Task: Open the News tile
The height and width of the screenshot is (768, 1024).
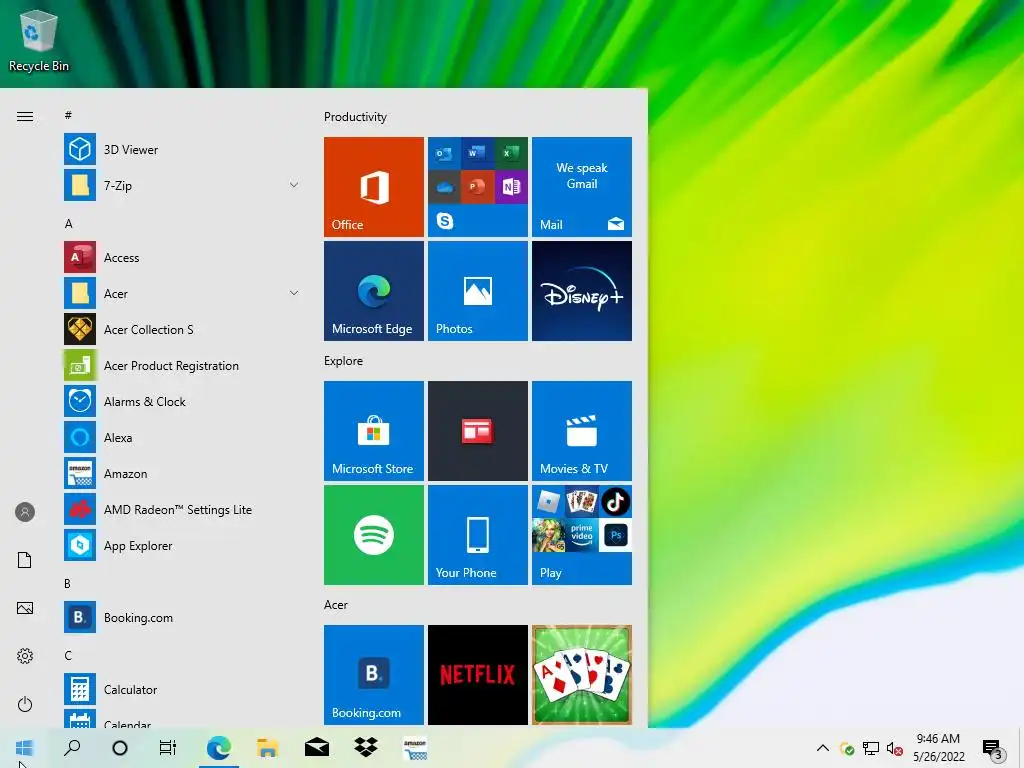Action: pyautogui.click(x=477, y=431)
